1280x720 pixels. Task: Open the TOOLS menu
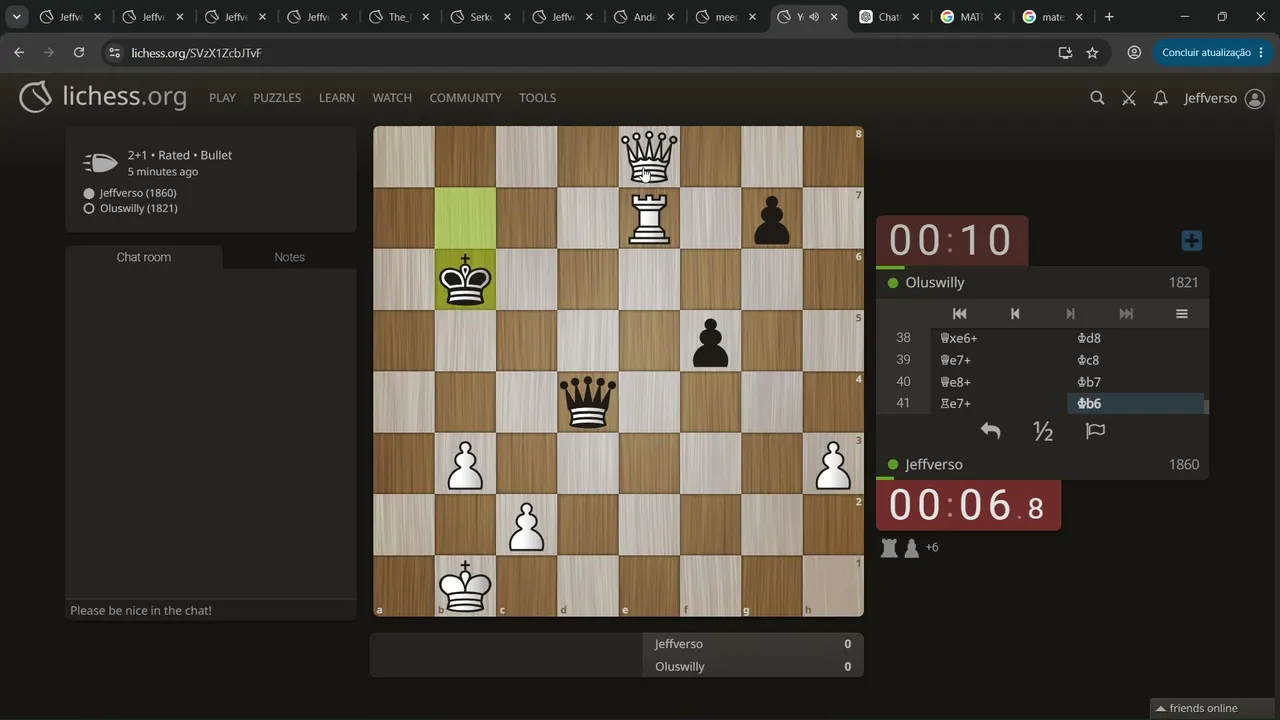pyautogui.click(x=537, y=98)
